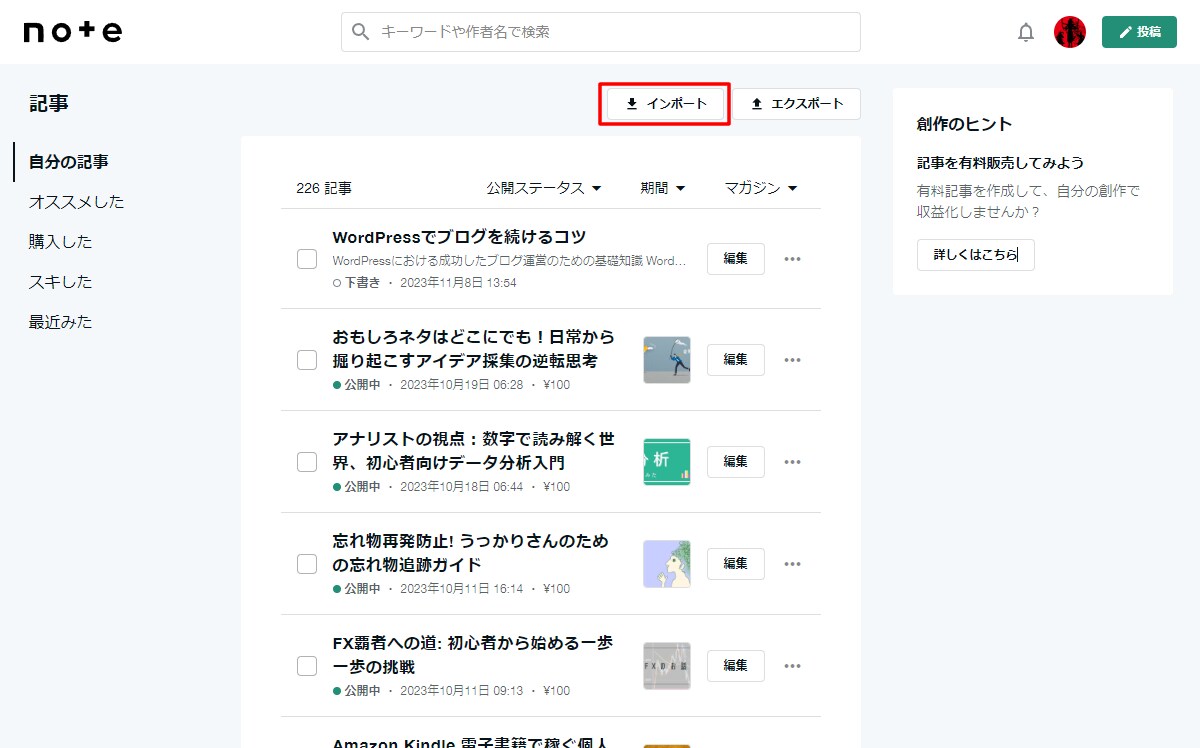The height and width of the screenshot is (748, 1200).
Task: Open more options for 忘れ物再発防止 article
Action: coord(793,564)
